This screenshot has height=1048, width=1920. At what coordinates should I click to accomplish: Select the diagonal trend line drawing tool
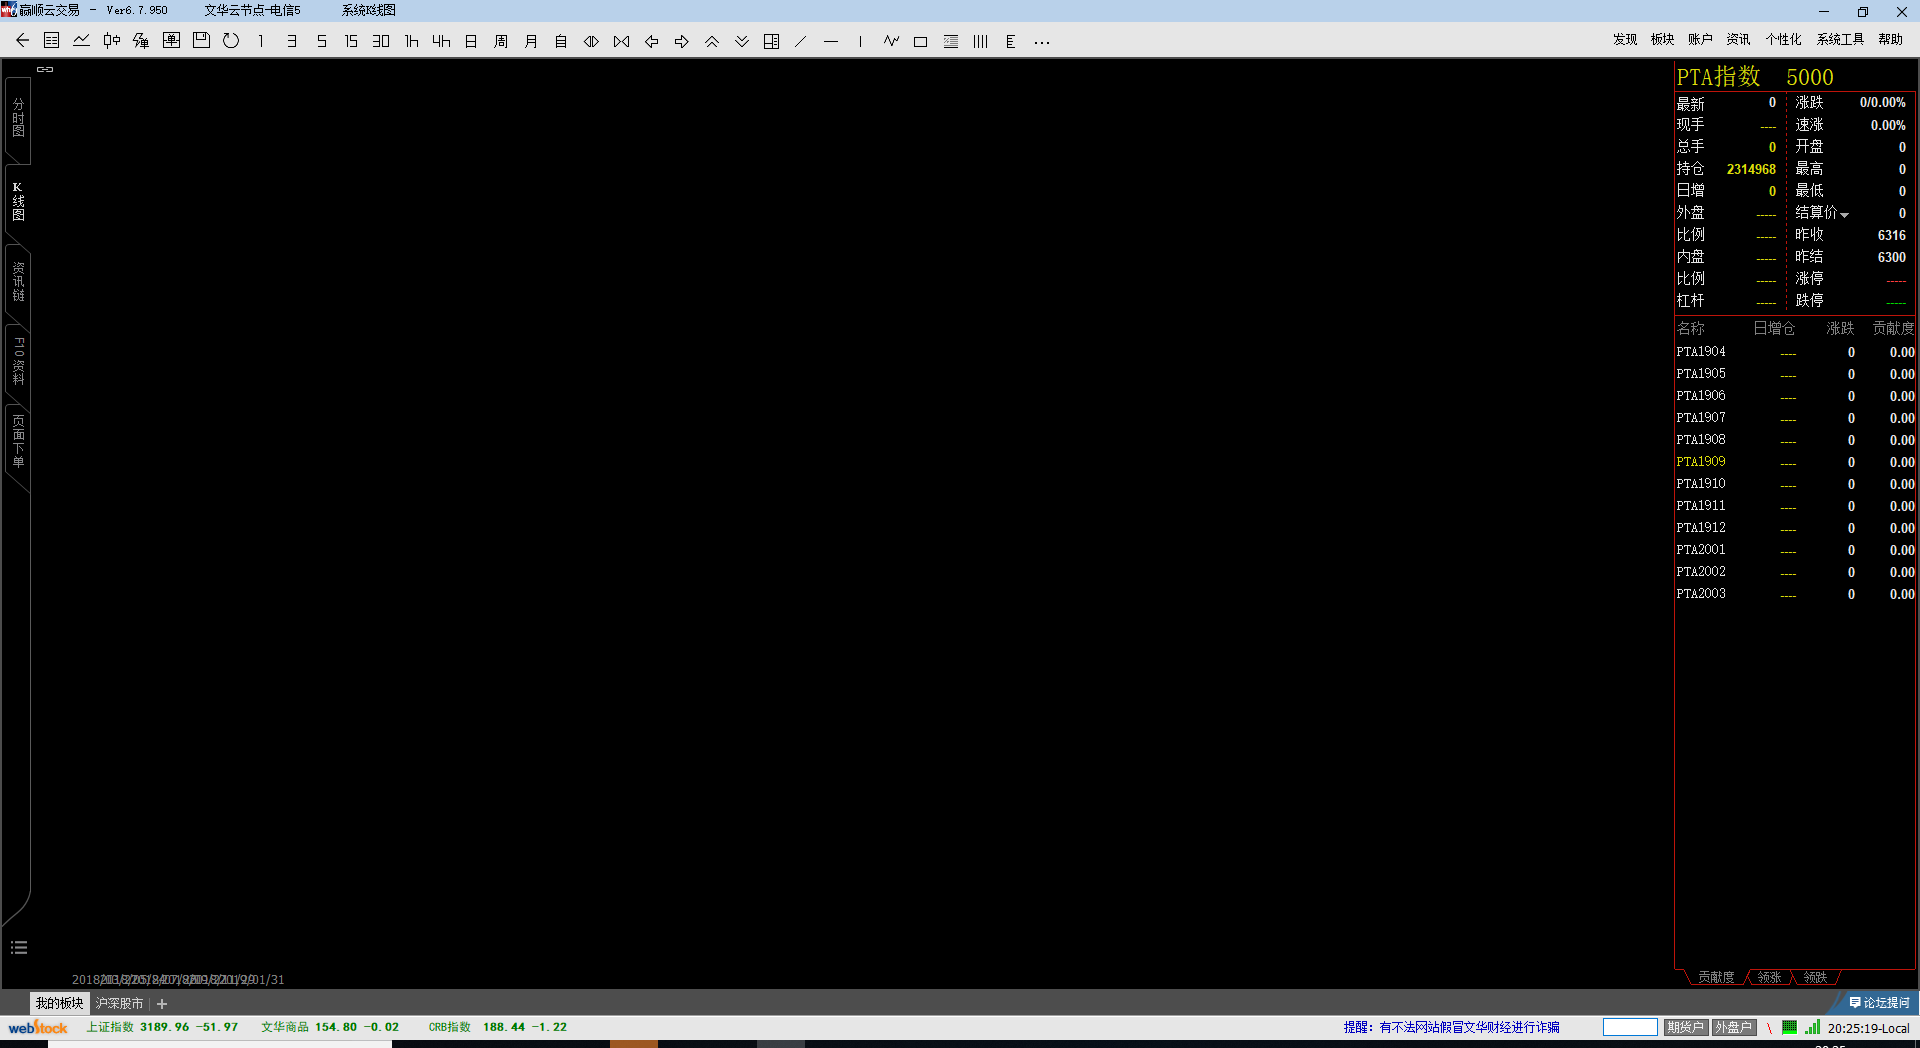801,41
